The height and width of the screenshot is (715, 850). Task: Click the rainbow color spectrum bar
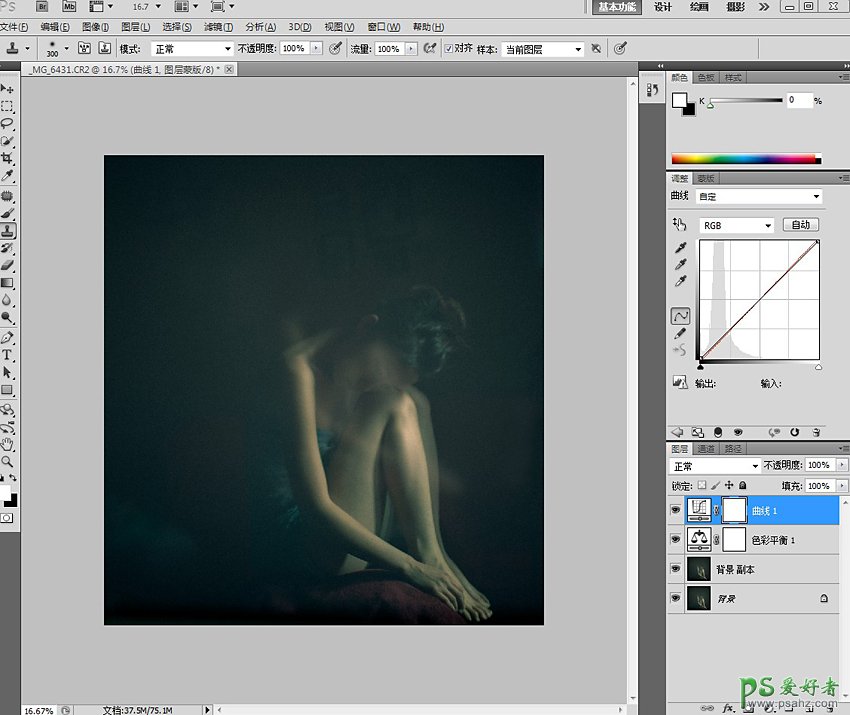(745, 158)
